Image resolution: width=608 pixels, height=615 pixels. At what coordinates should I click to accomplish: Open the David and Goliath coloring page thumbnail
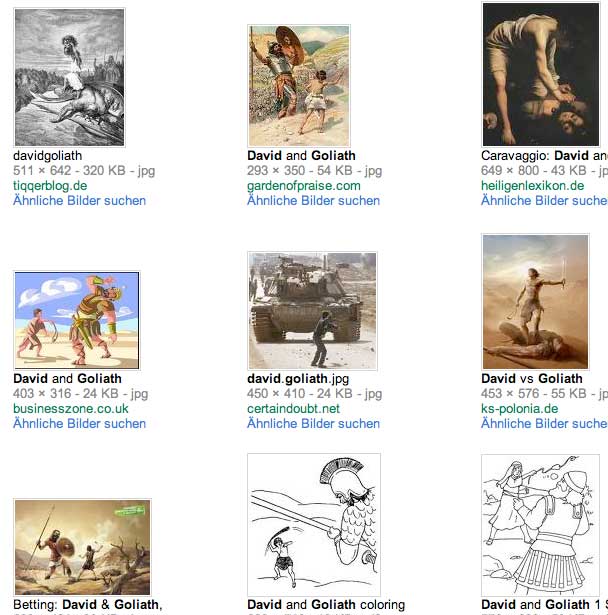pos(314,525)
